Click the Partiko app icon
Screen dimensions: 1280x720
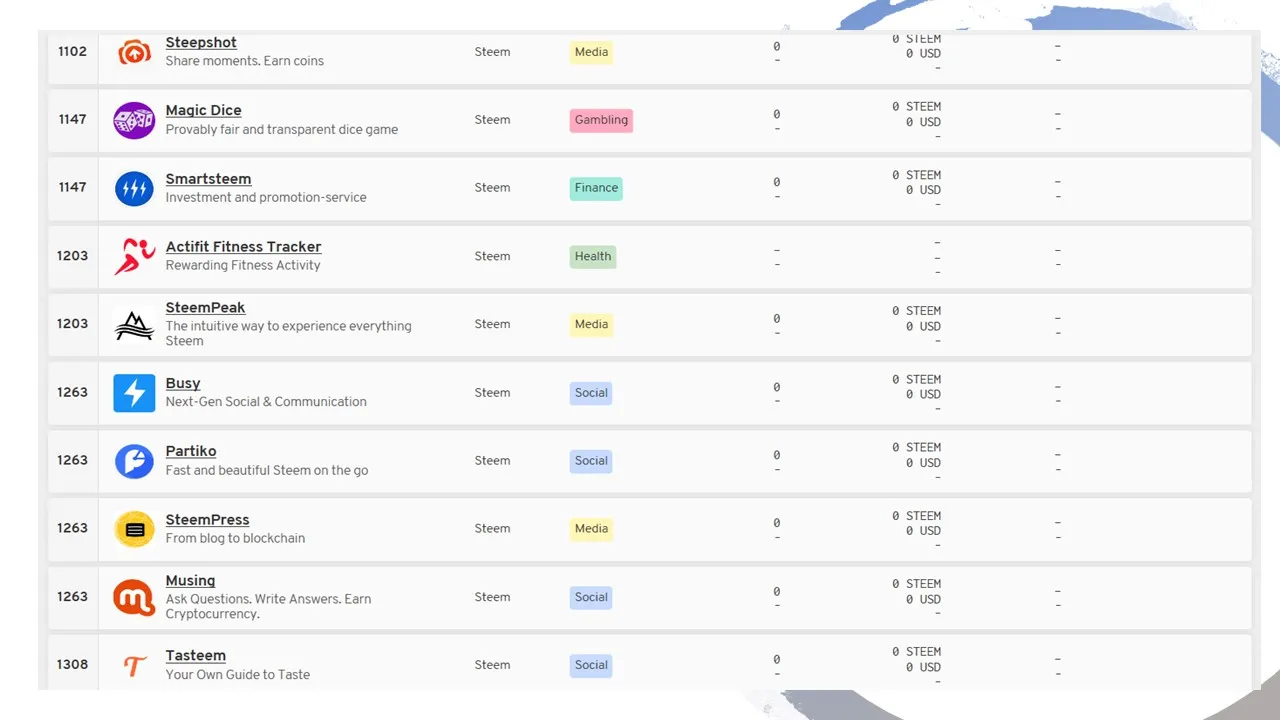pos(134,461)
